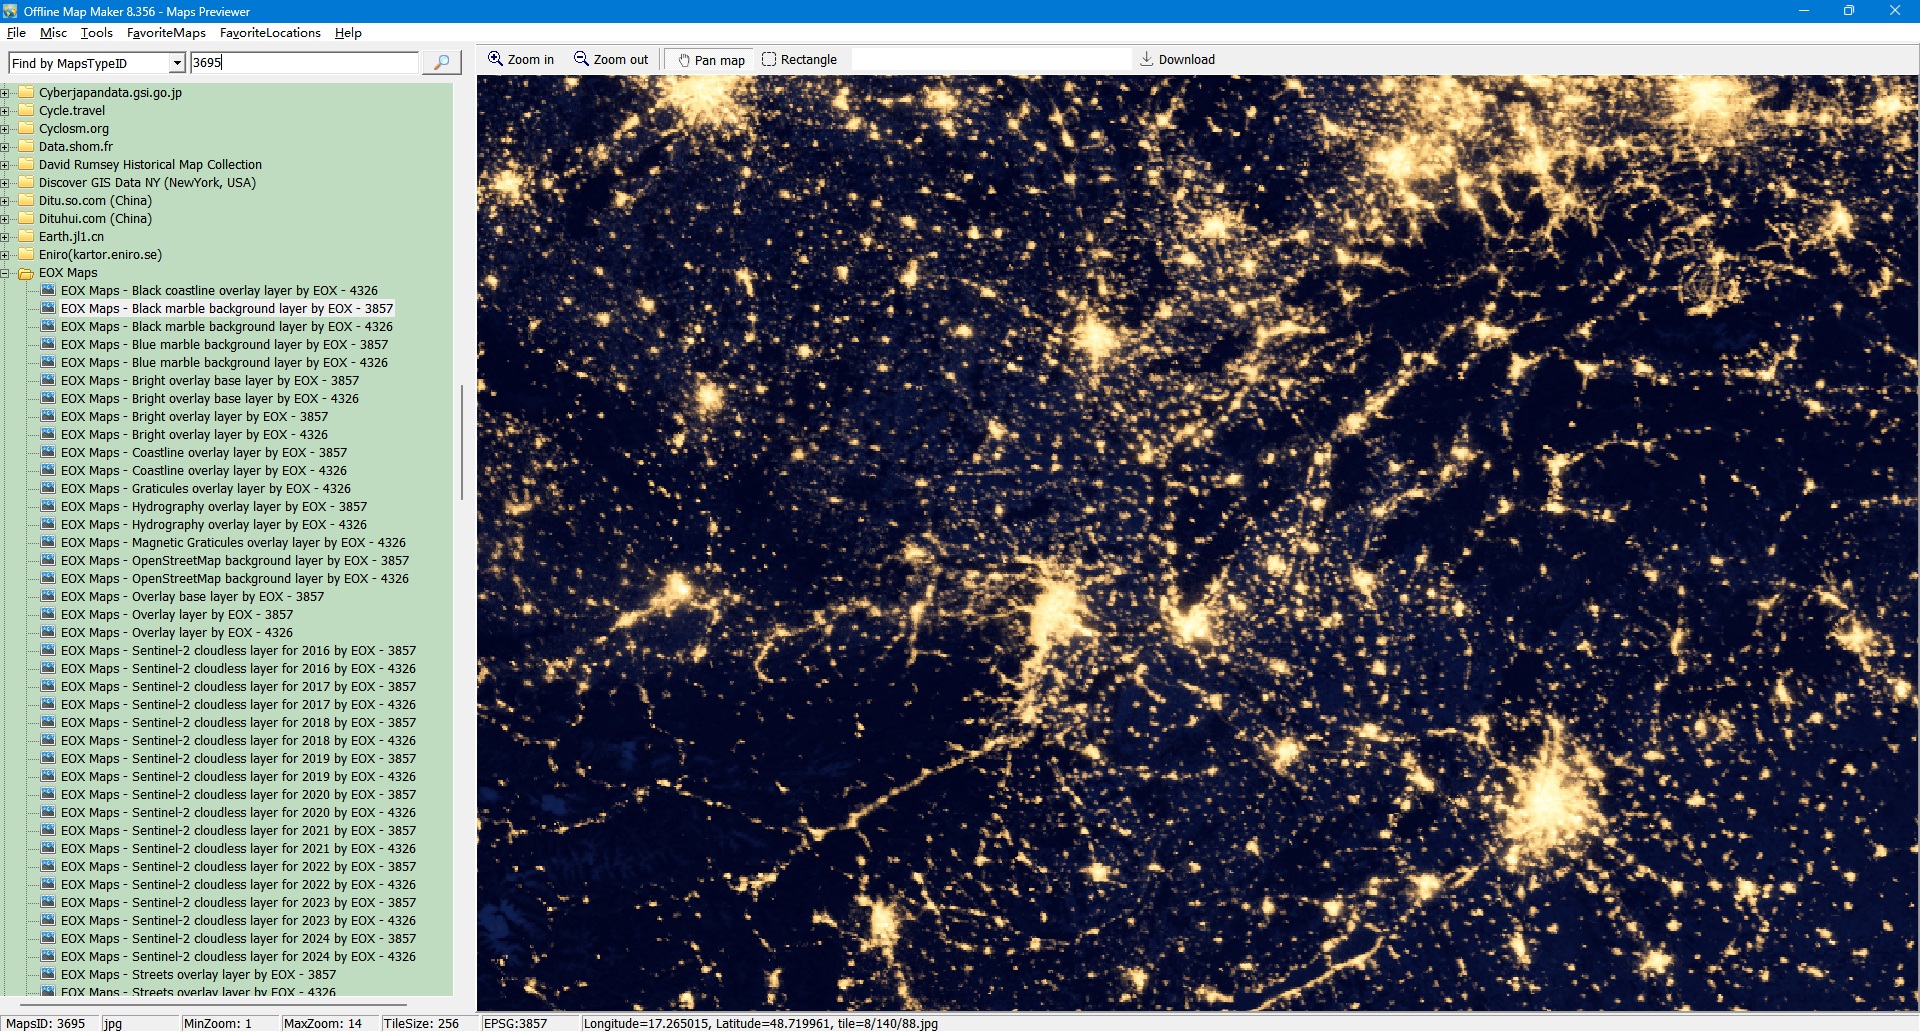Click the Zoom out magnifier icon
The width and height of the screenshot is (1920, 1032).
581,59
